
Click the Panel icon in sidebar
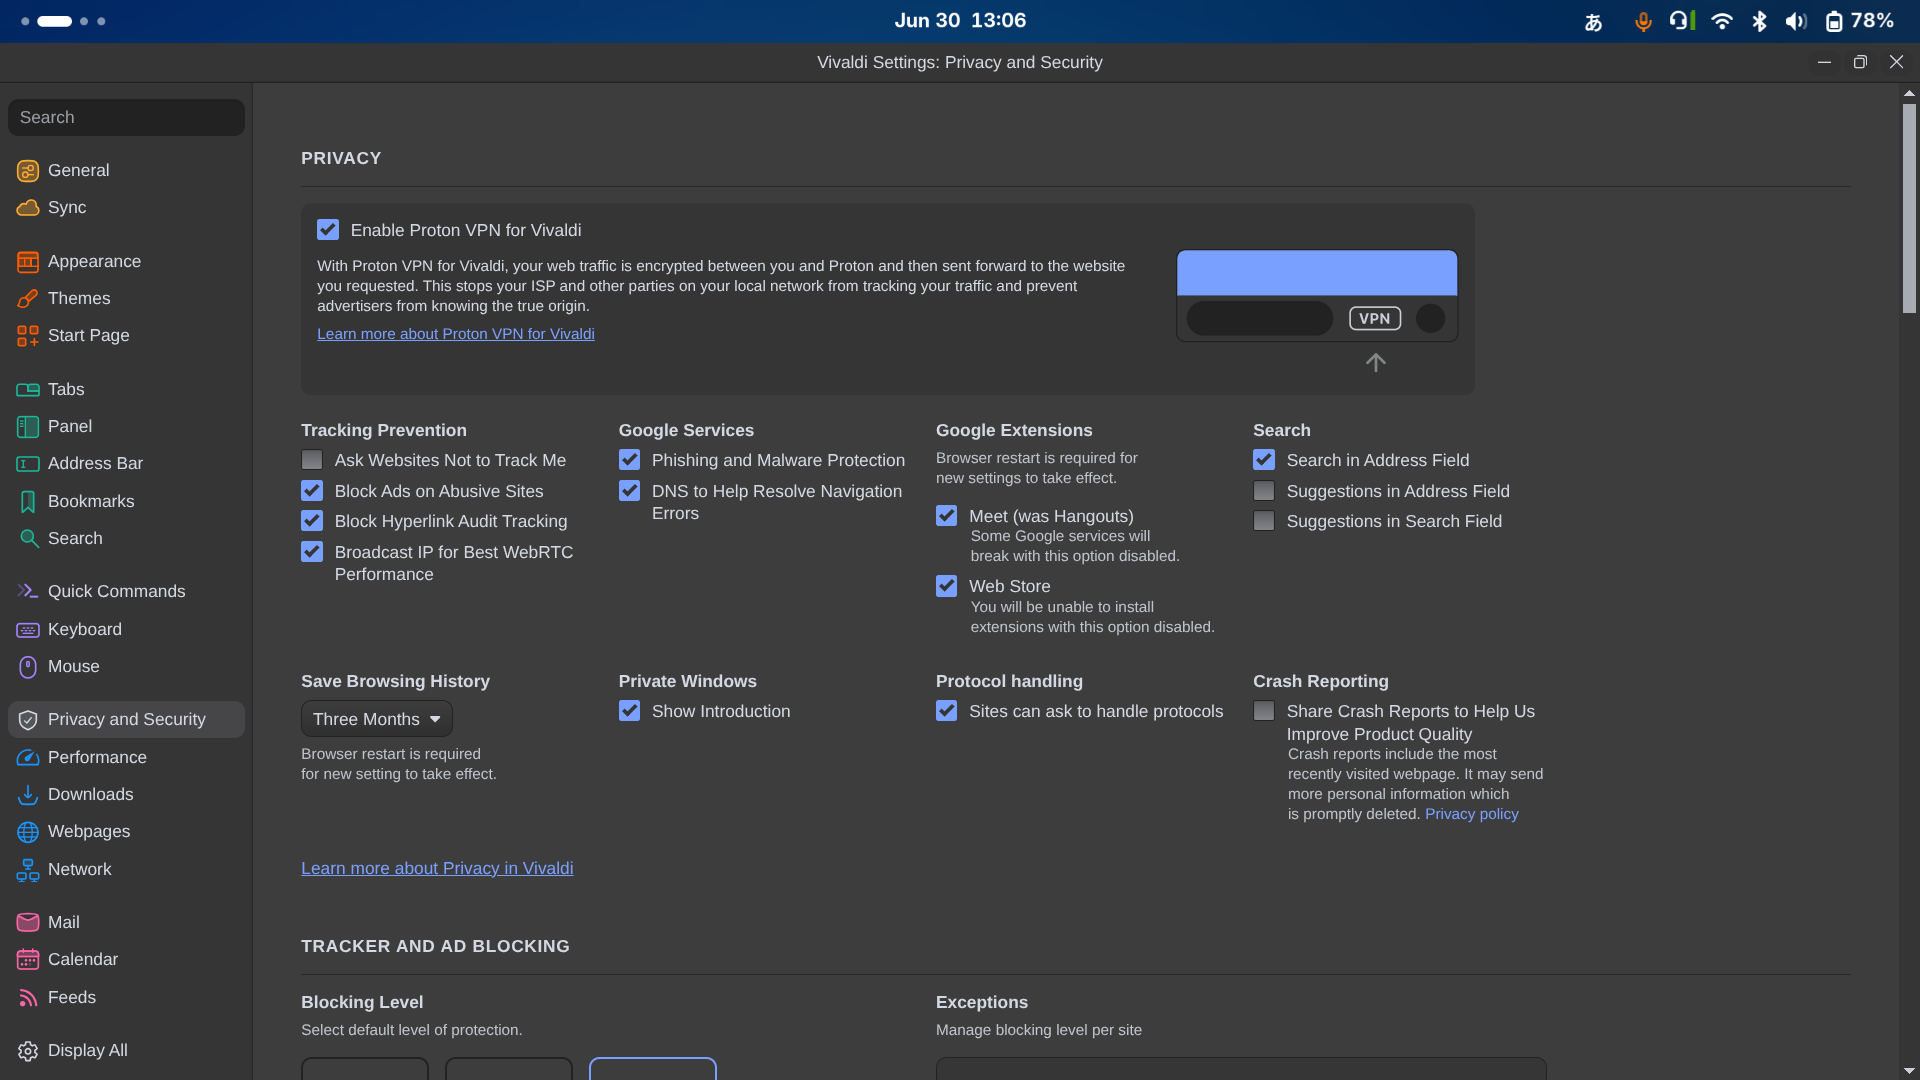(x=28, y=427)
